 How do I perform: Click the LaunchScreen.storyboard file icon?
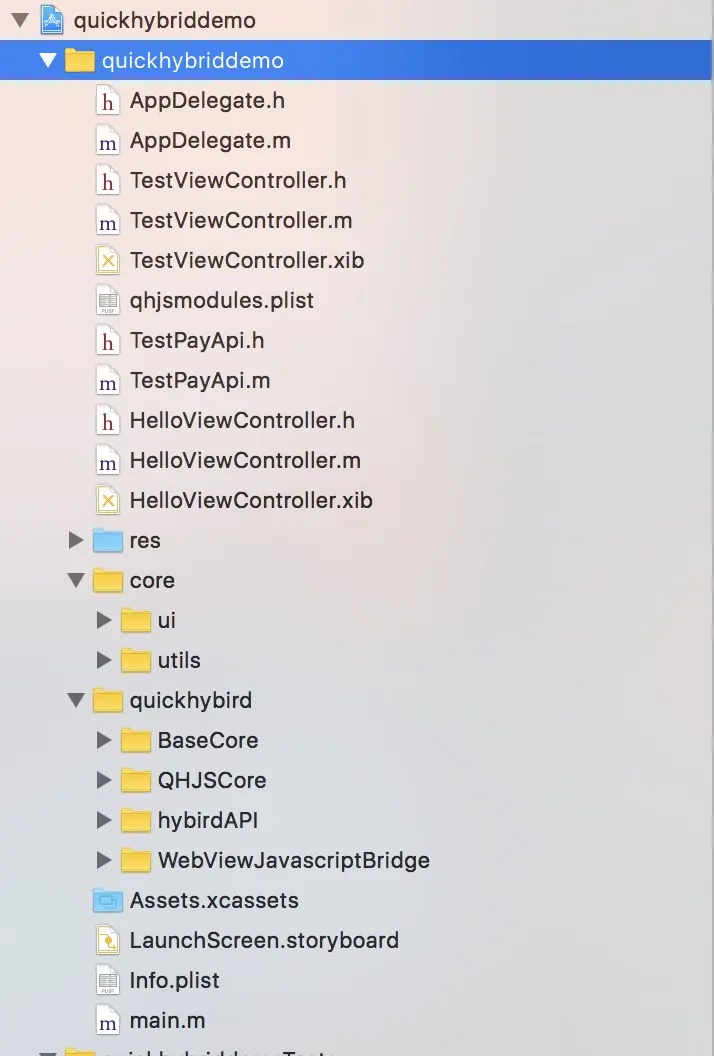(x=108, y=940)
